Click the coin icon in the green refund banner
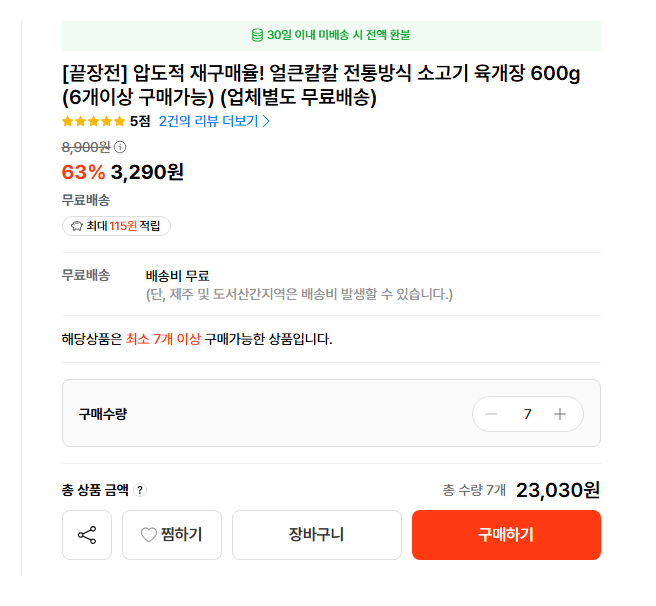Viewport: 656px width, 606px height. point(257,35)
